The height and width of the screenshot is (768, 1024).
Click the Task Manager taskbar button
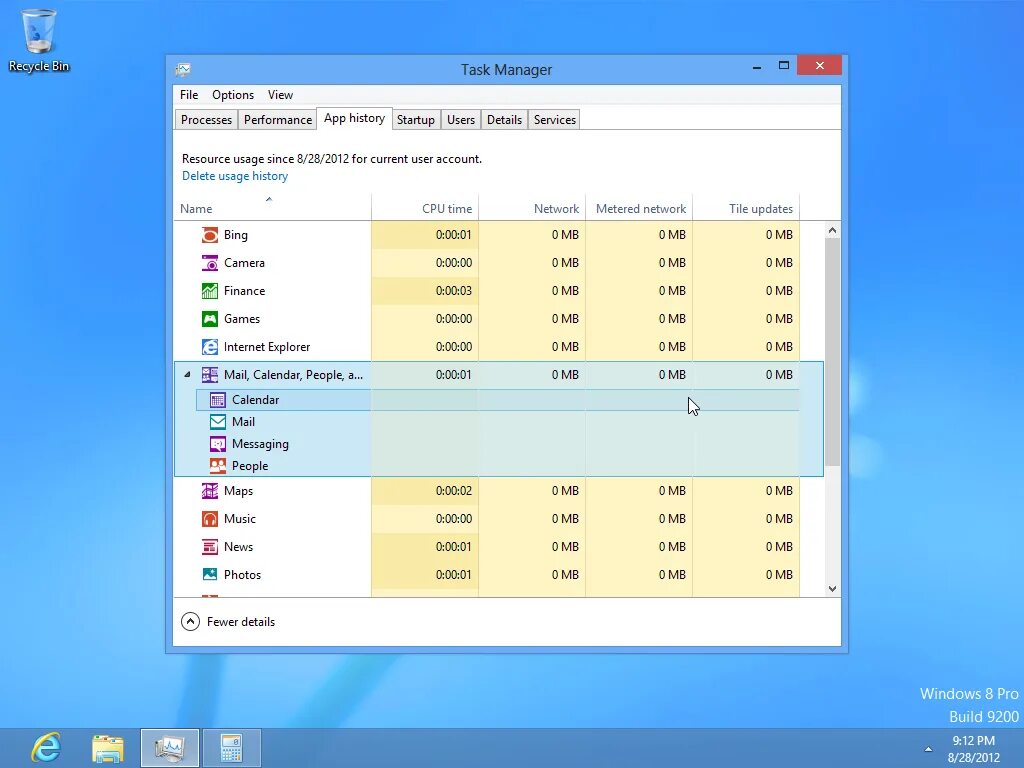tap(170, 748)
